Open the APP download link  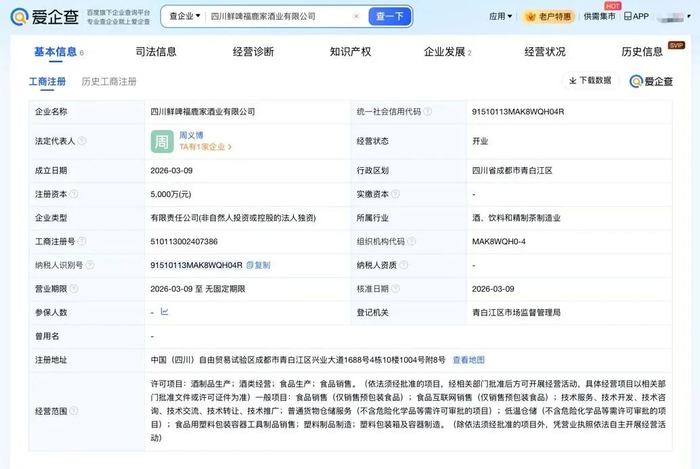coord(636,17)
